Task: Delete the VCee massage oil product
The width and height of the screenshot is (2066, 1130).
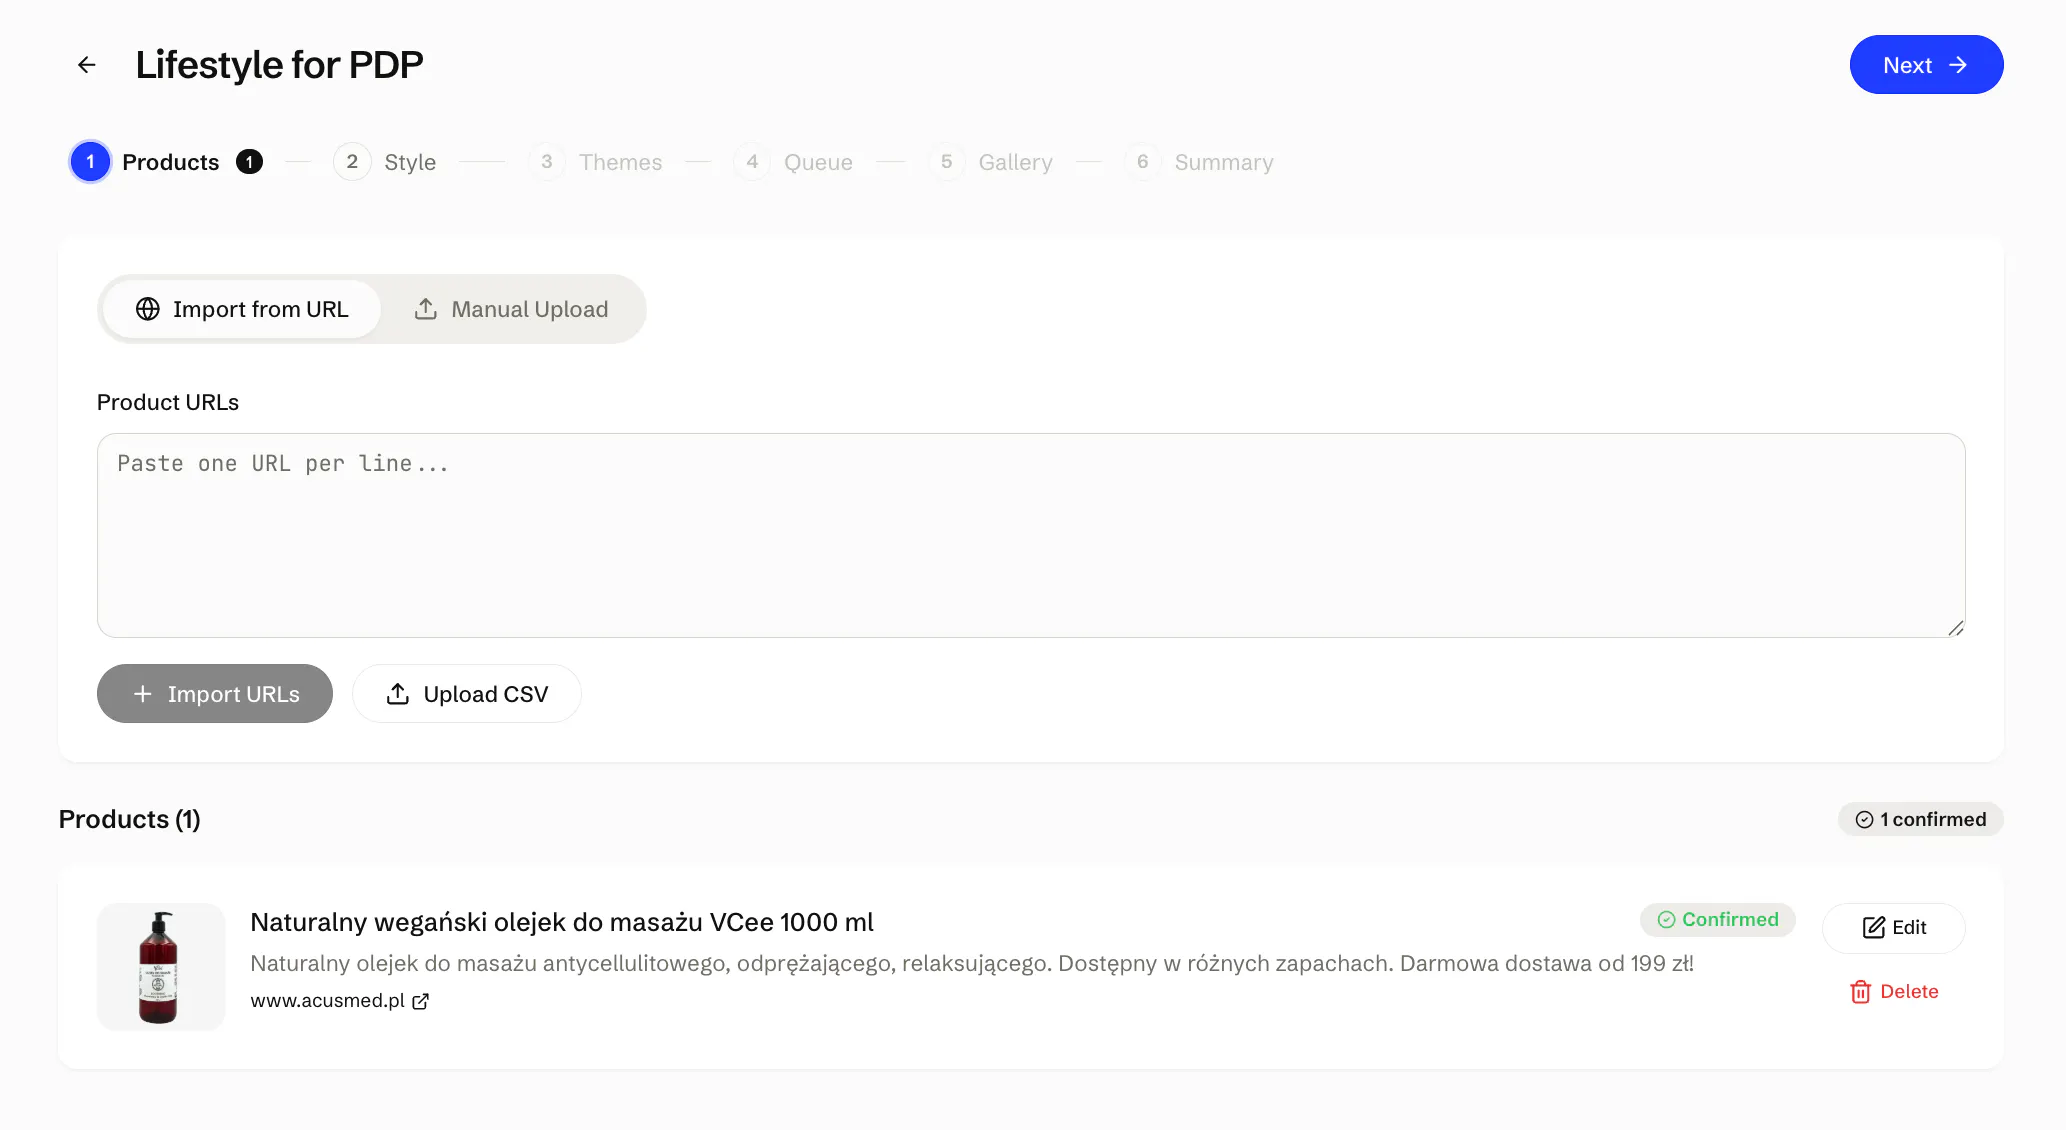Action: (x=1894, y=992)
